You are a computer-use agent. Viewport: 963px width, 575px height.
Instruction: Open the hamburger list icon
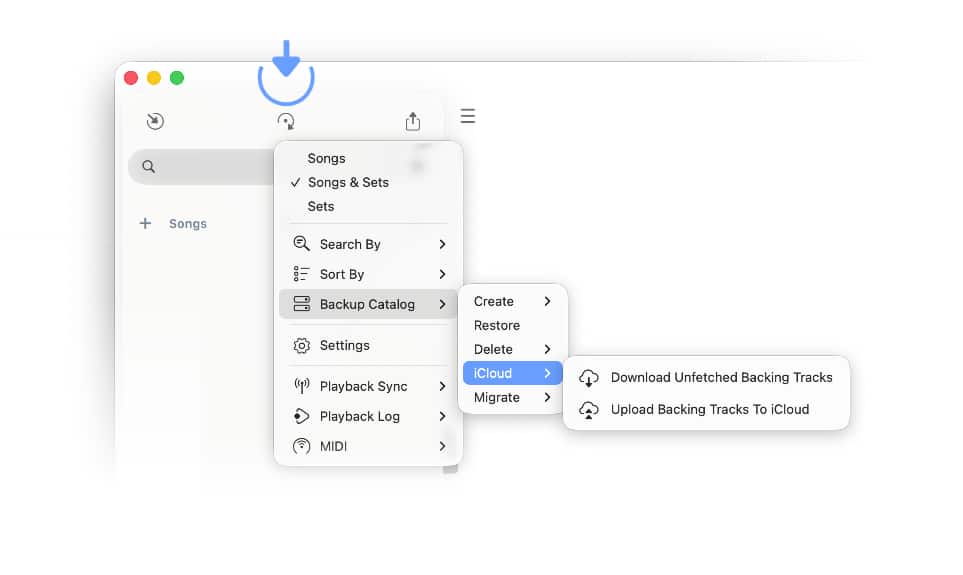pos(467,115)
